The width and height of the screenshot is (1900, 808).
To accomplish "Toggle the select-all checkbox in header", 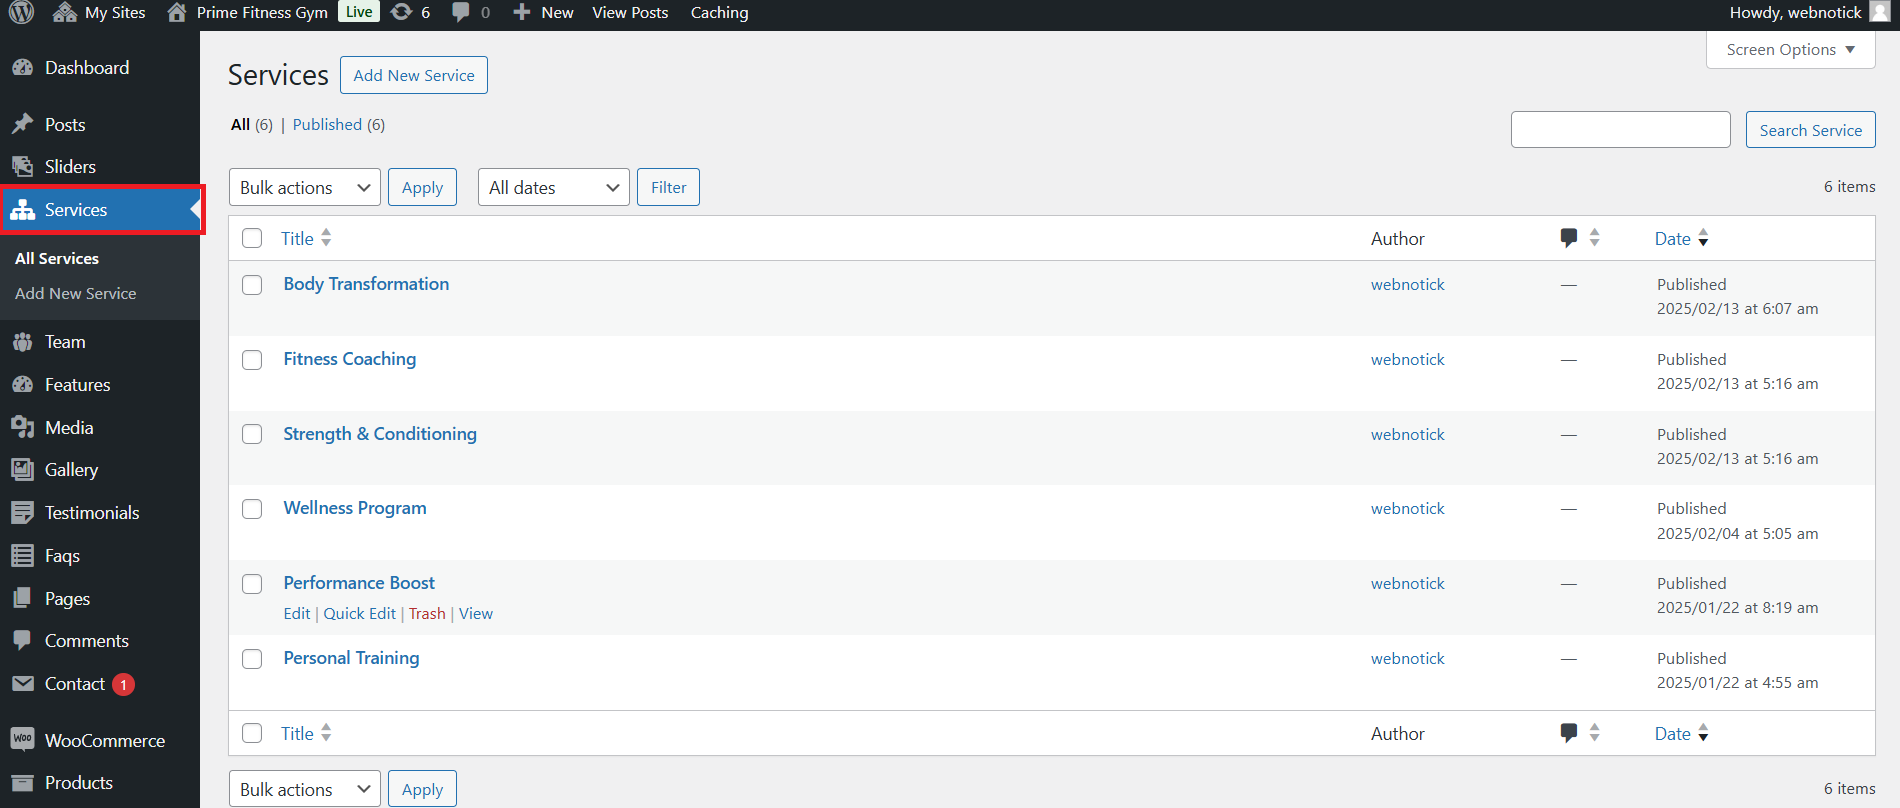I will (x=252, y=238).
